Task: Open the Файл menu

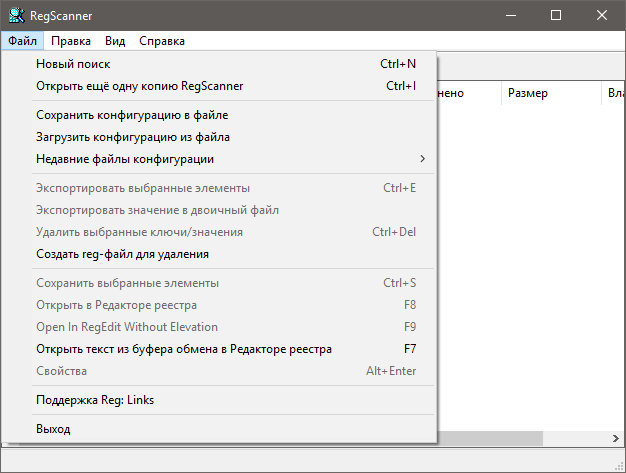Action: pyautogui.click(x=22, y=41)
